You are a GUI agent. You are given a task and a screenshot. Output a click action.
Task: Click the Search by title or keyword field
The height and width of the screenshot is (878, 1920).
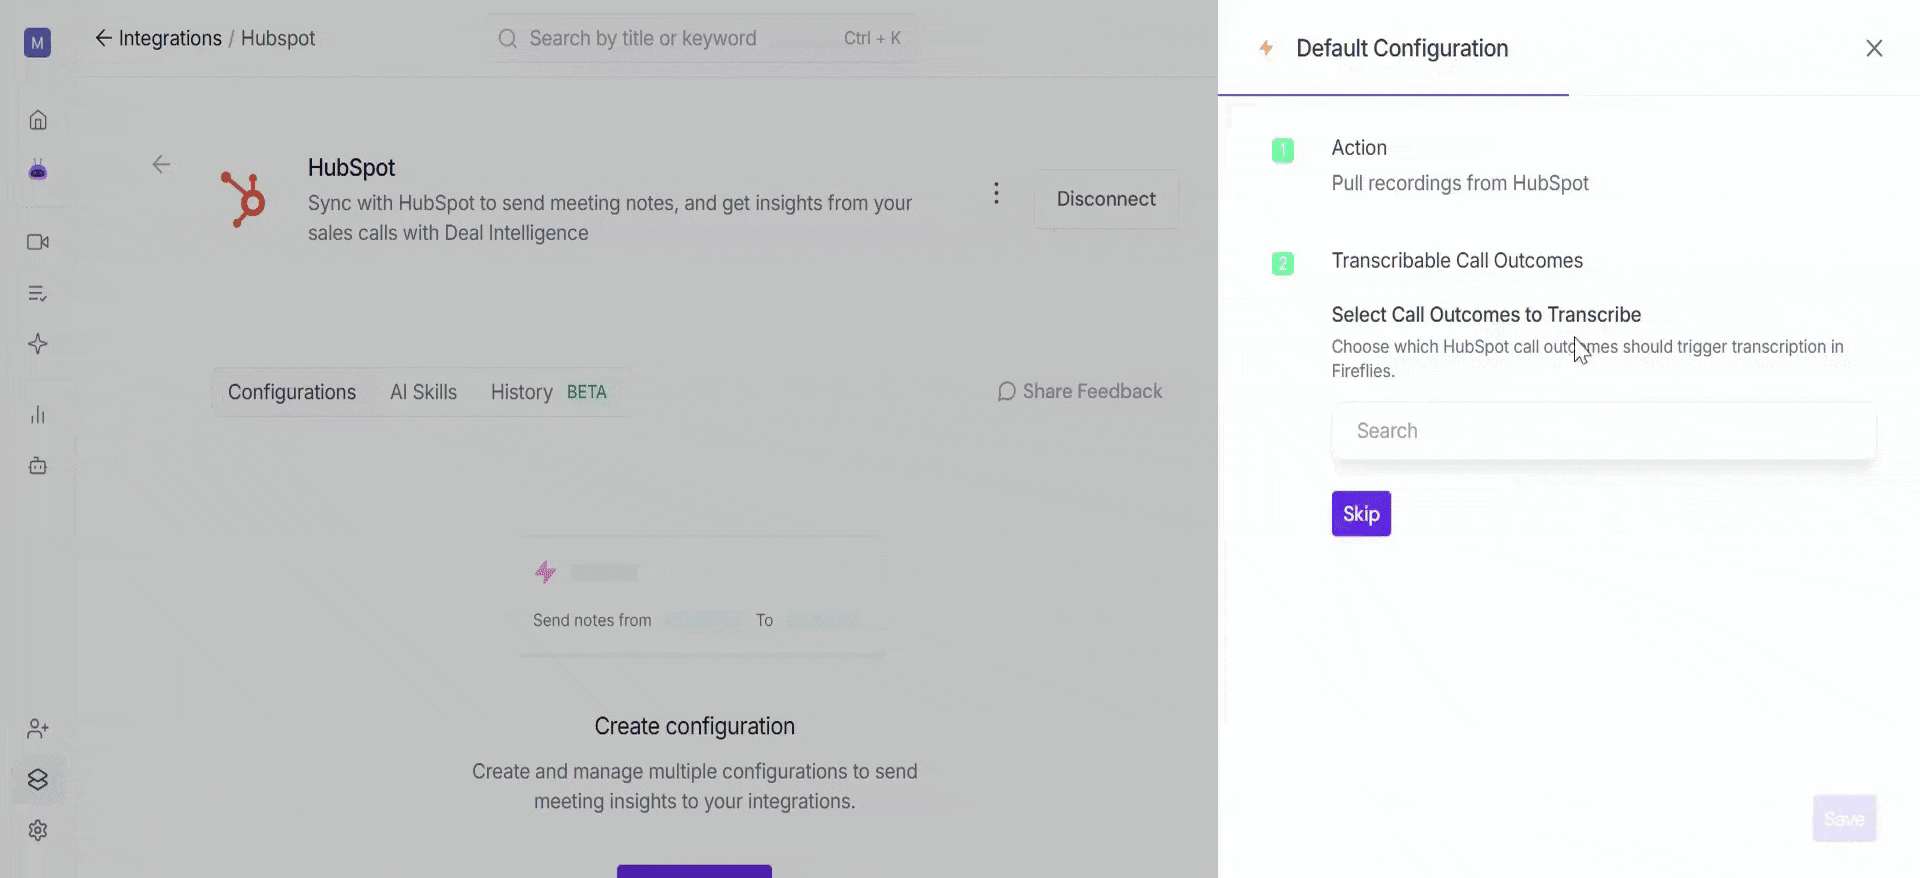coord(704,38)
